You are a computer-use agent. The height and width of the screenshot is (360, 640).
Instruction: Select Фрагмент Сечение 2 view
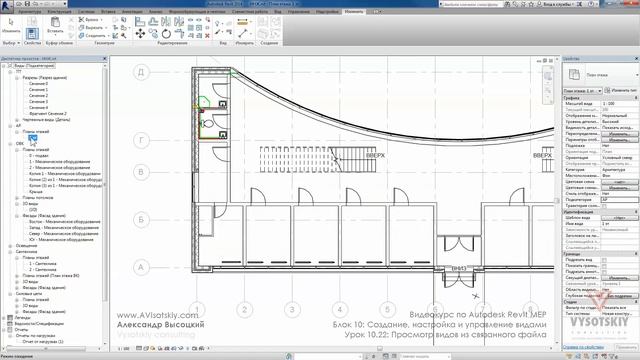[x=48, y=113]
